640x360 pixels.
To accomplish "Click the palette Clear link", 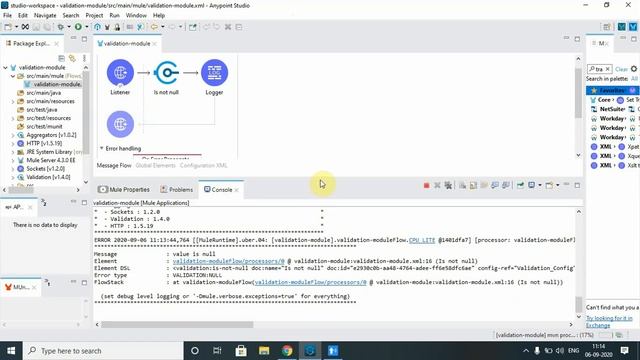I will (621, 69).
